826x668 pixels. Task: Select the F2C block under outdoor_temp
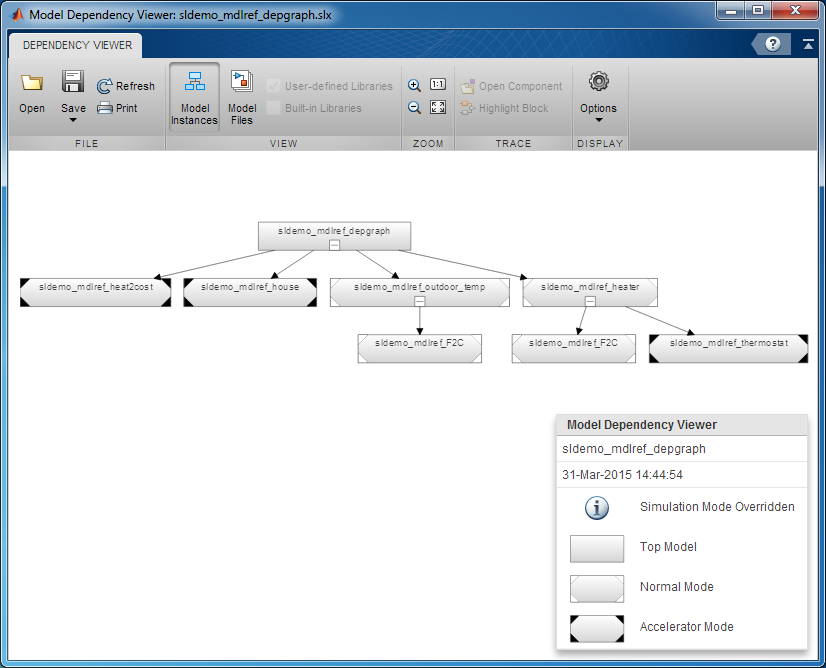pyautogui.click(x=419, y=348)
